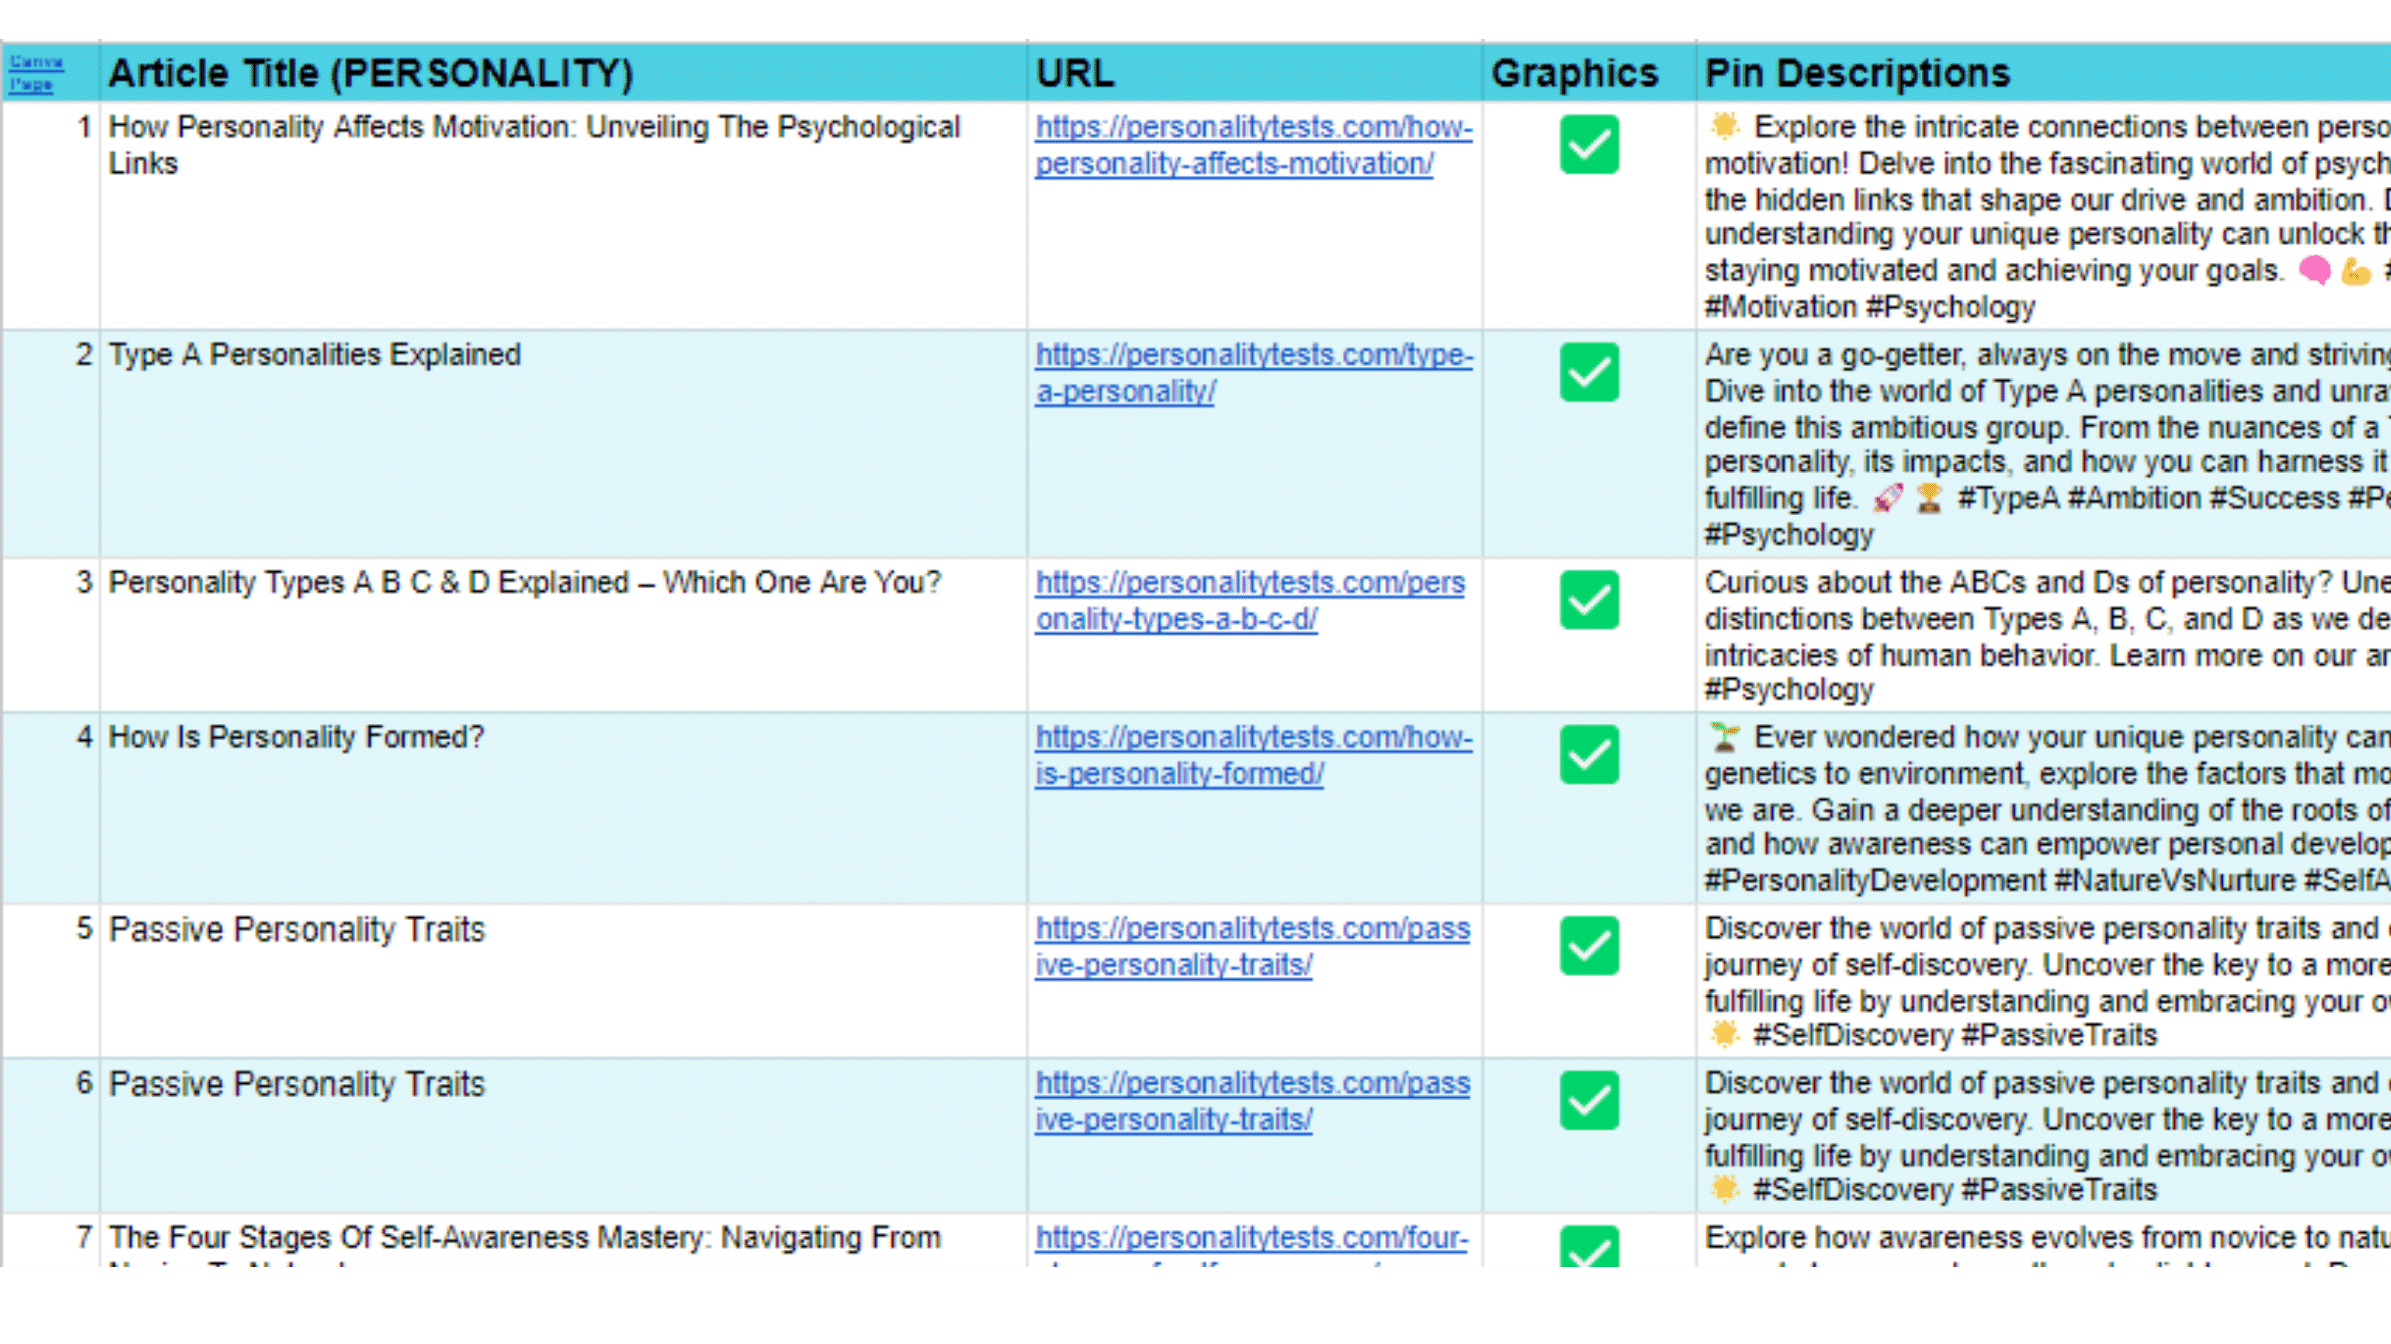Open the four-stages URL in row 7

pos(1250,1238)
